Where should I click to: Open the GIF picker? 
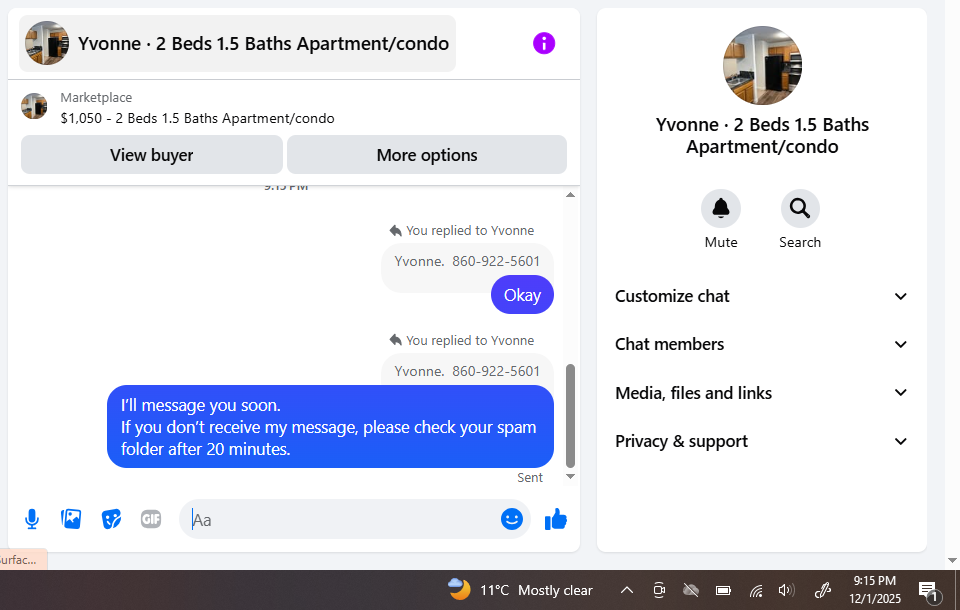tap(151, 519)
